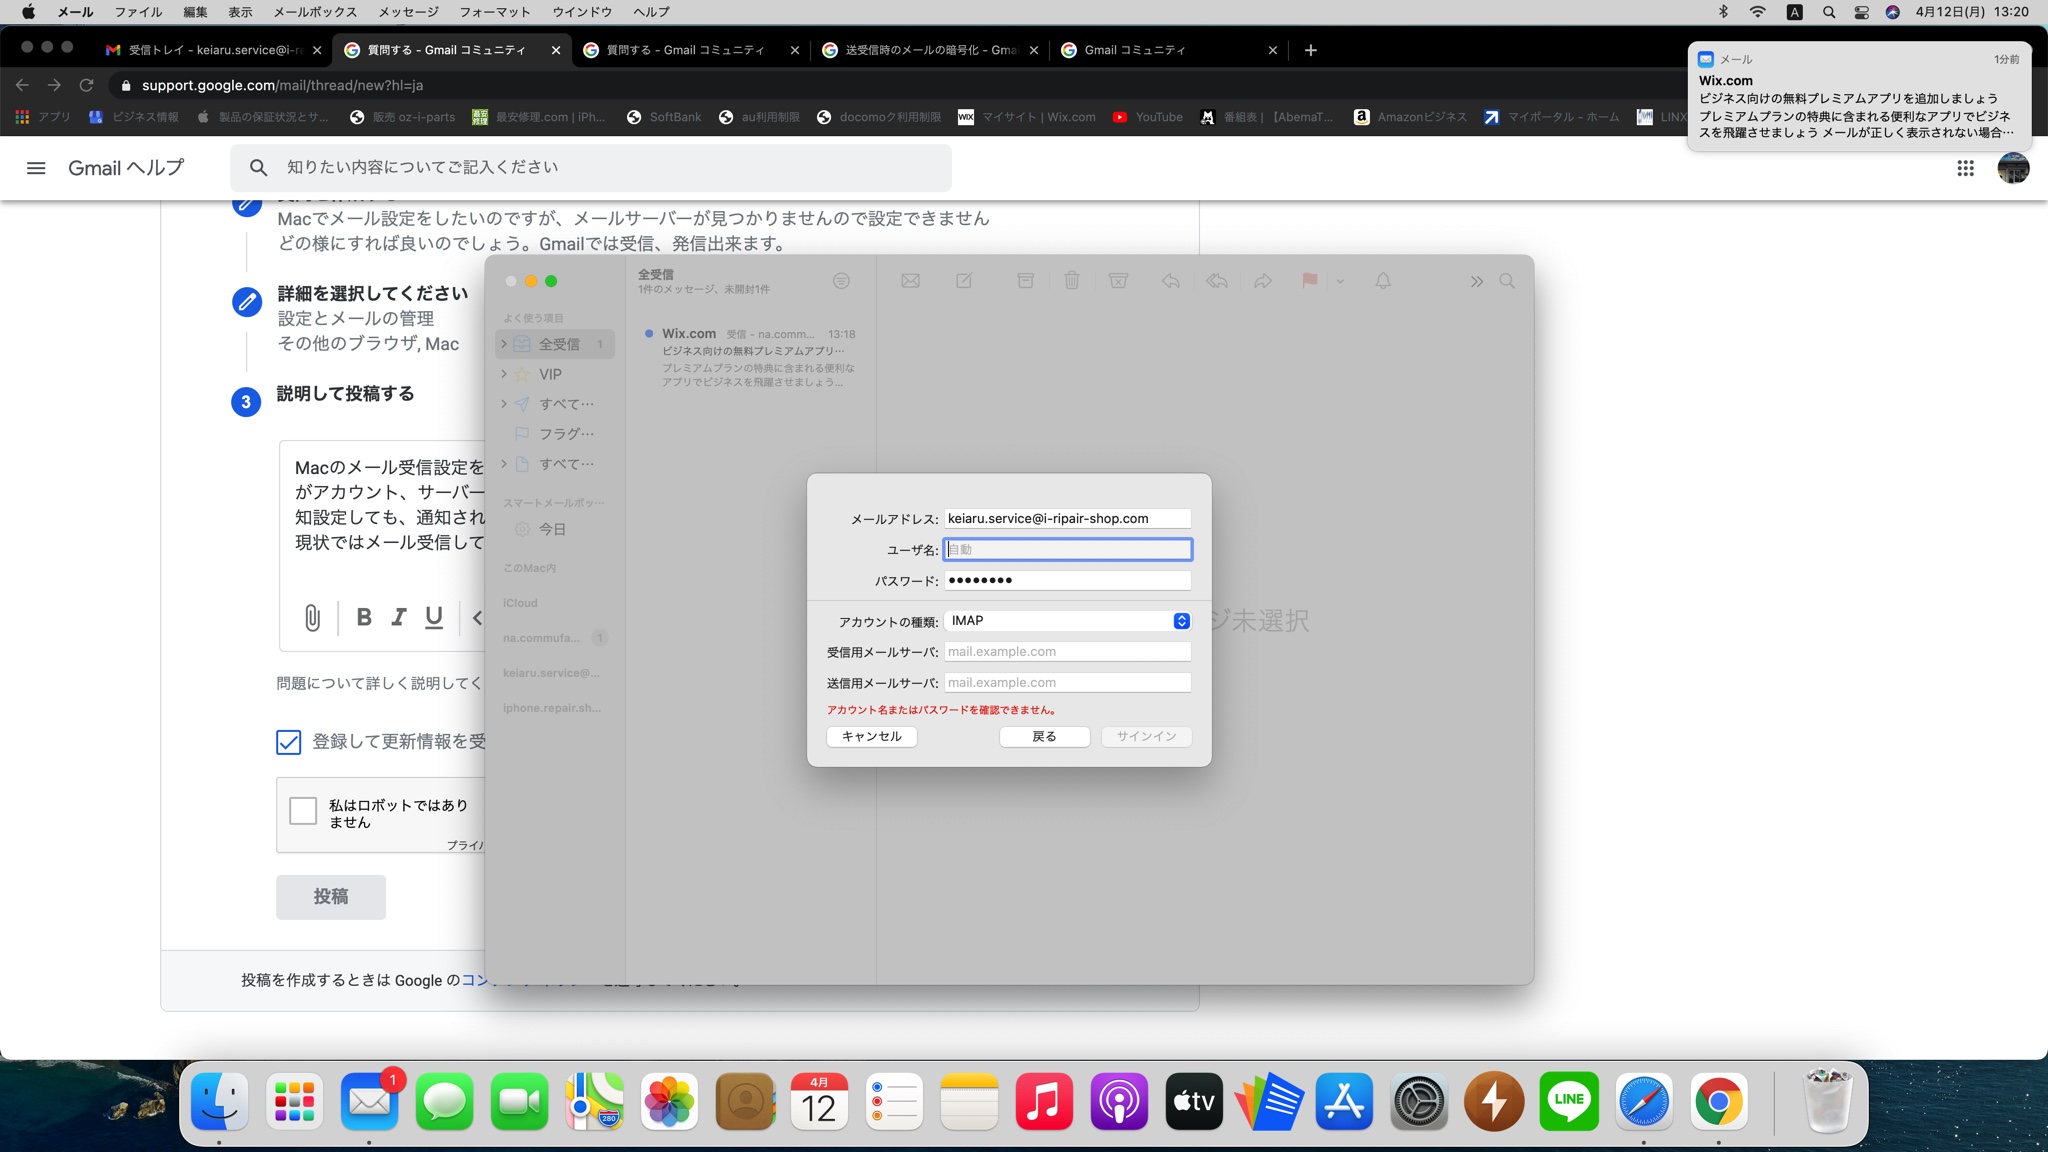Viewport: 2048px width, 1152px height.
Task: Open YouTube bookmark in bookmarks bar
Action: tap(1148, 117)
